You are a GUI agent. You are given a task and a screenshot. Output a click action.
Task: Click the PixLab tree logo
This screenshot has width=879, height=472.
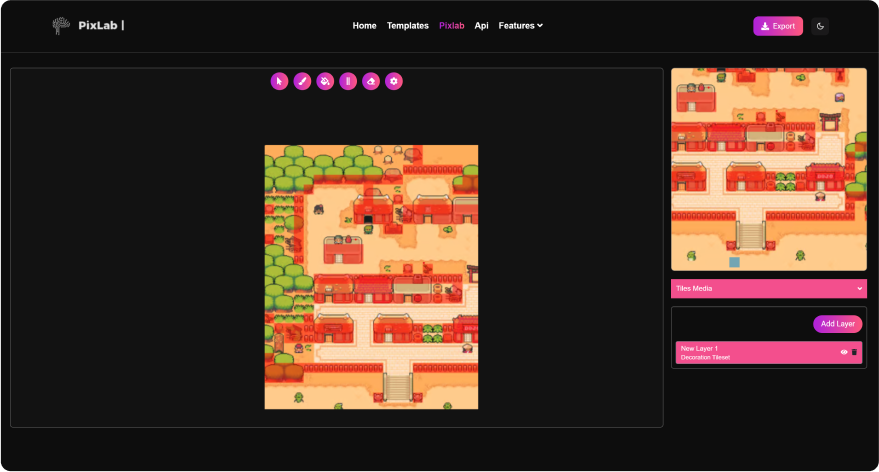[62, 26]
